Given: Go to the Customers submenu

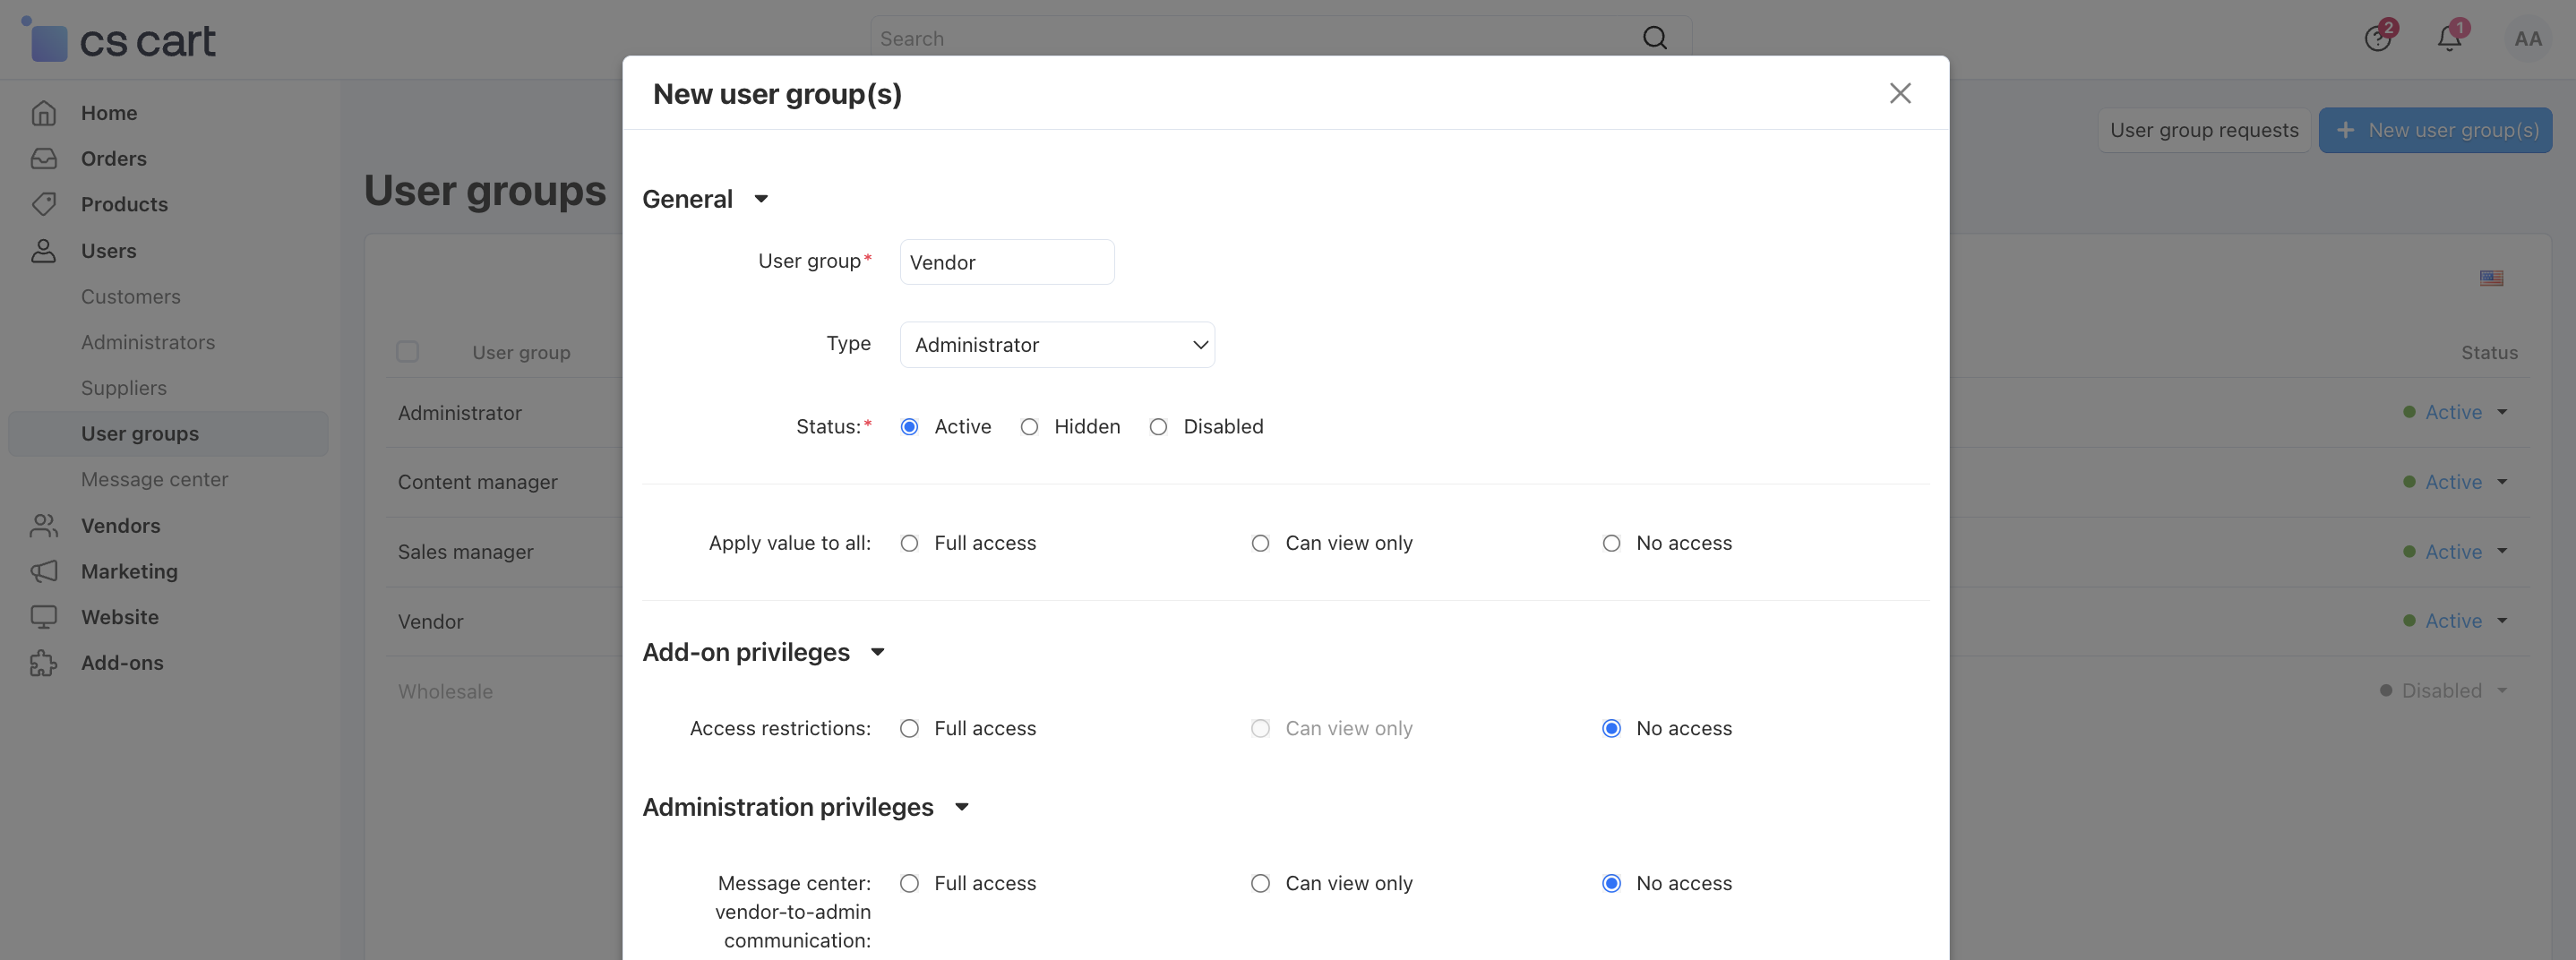Looking at the screenshot, I should pyautogui.click(x=131, y=297).
